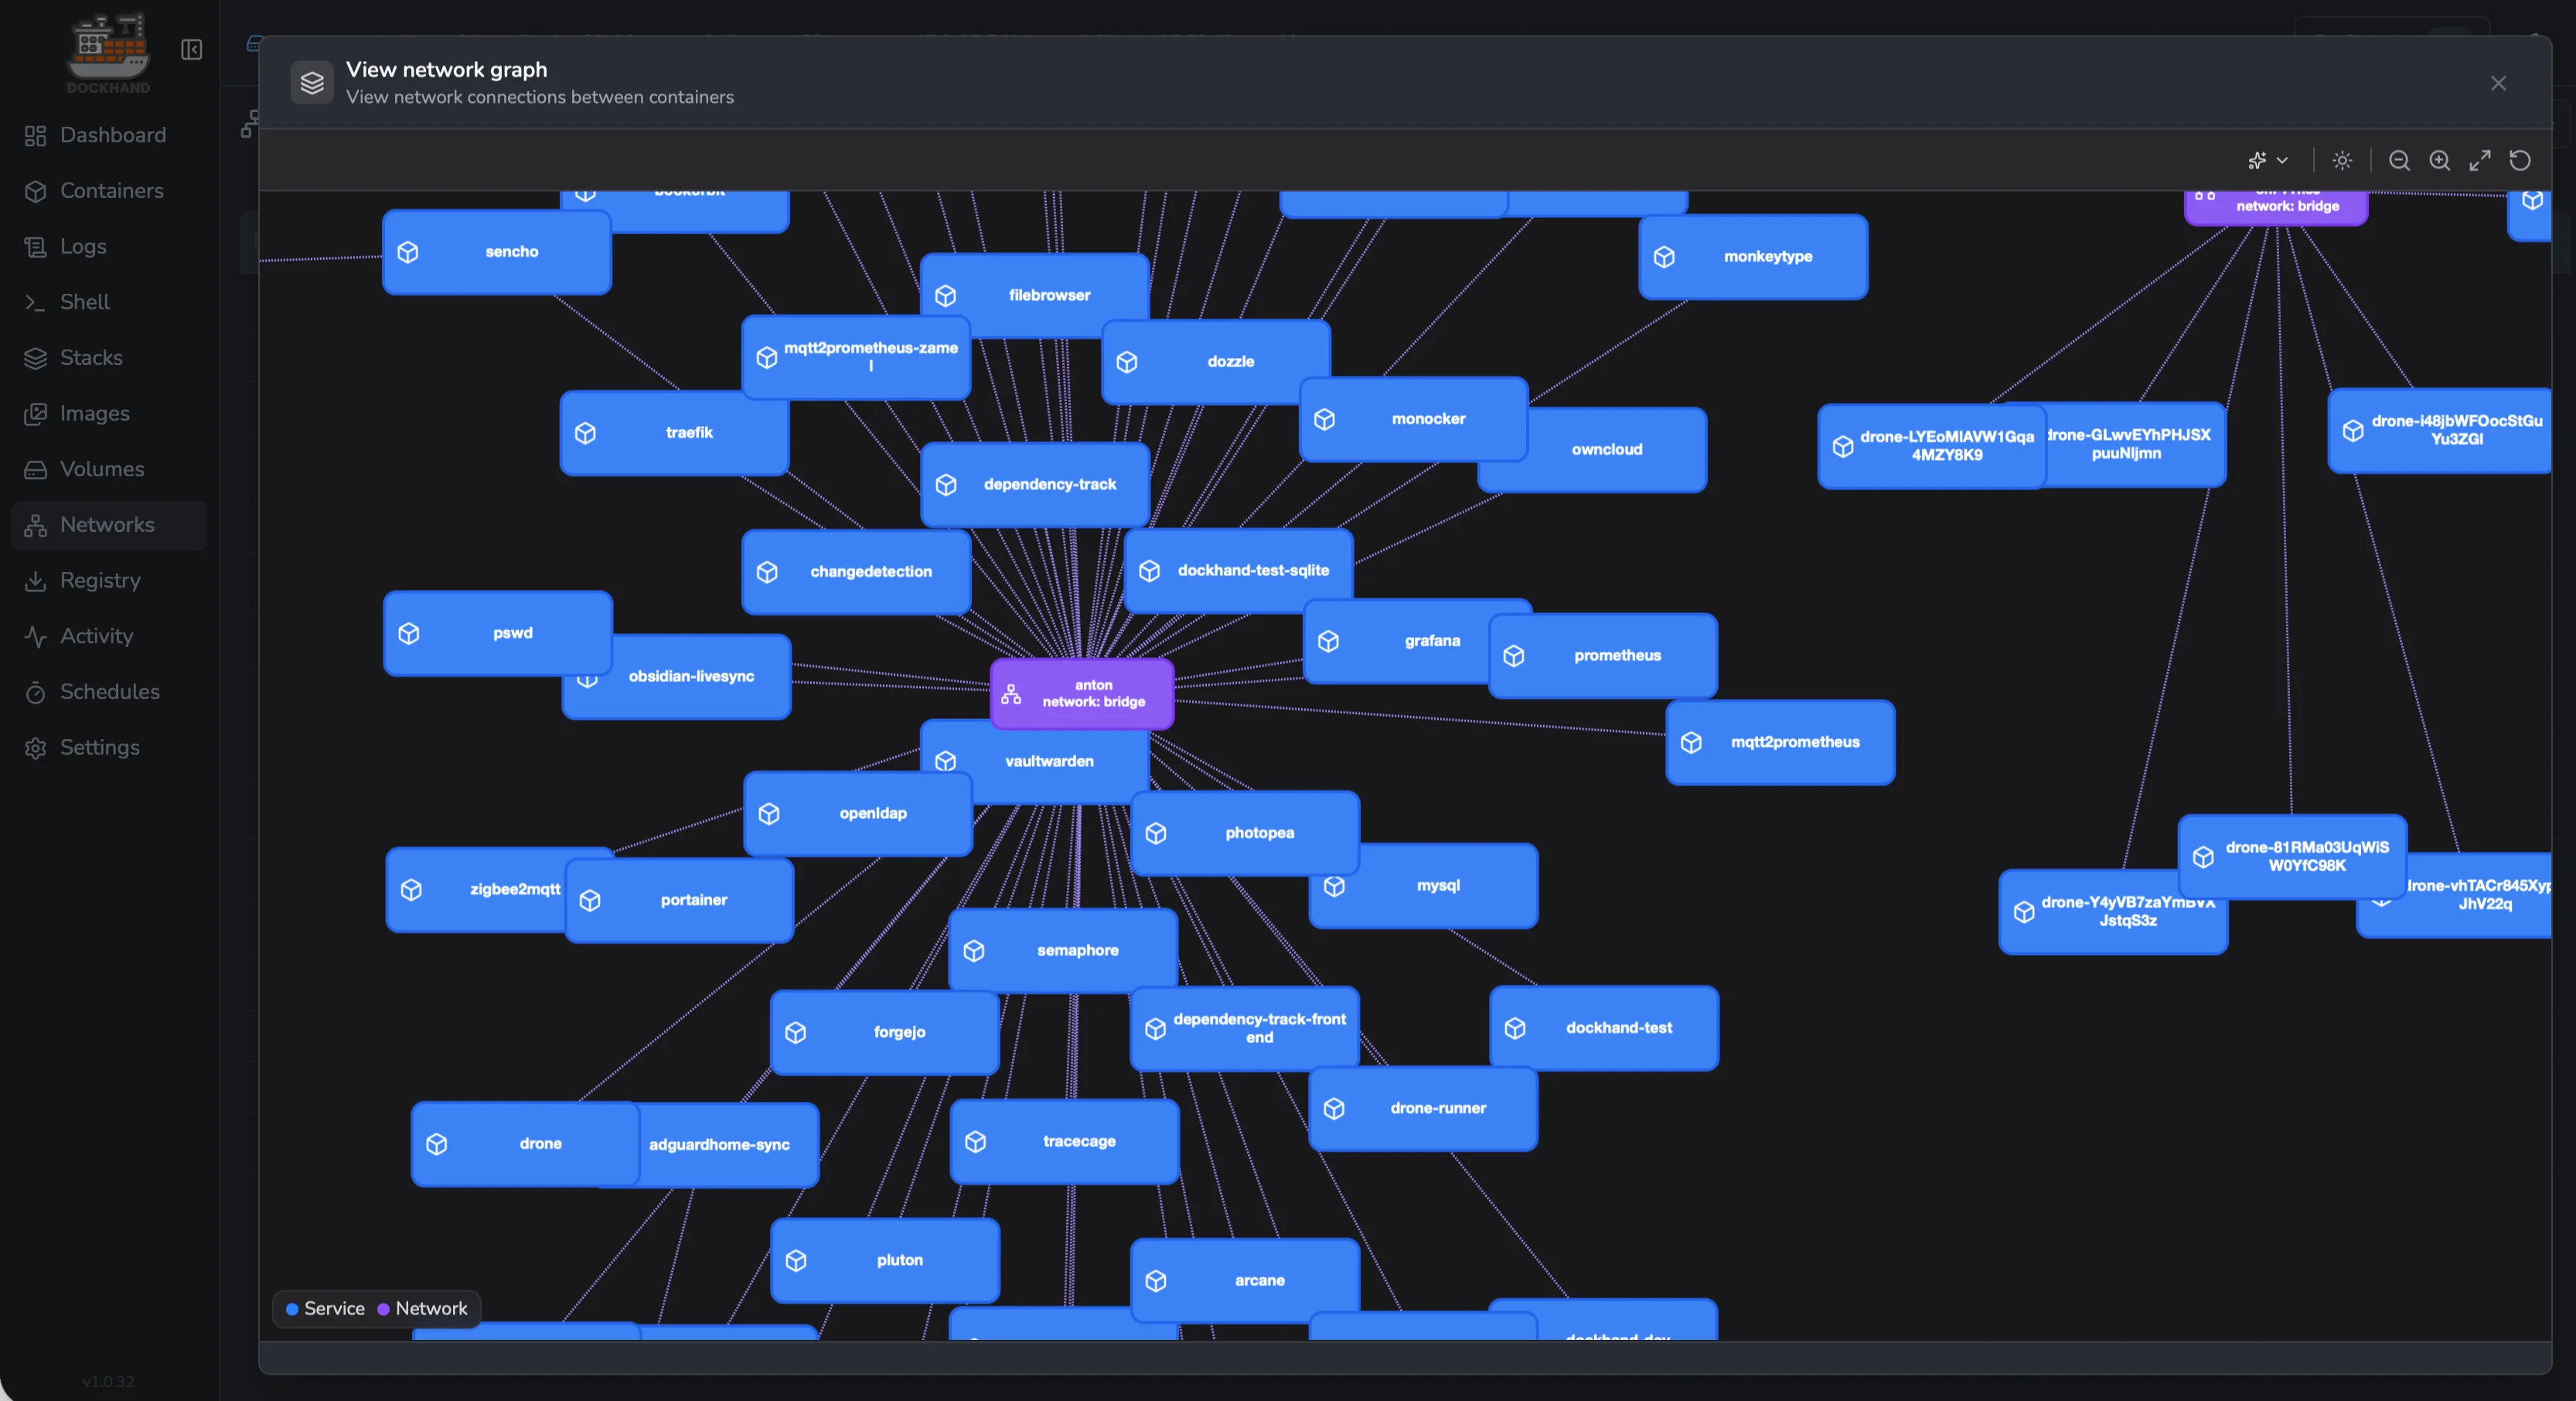Viewport: 2576px width, 1401px height.
Task: Select the filebrowser service node
Action: click(1034, 295)
